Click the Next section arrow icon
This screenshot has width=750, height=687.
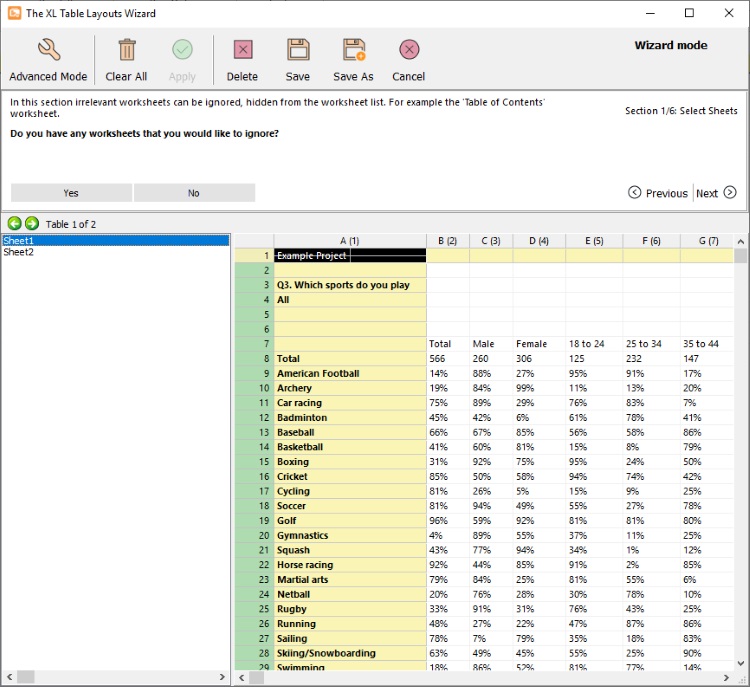(730, 192)
